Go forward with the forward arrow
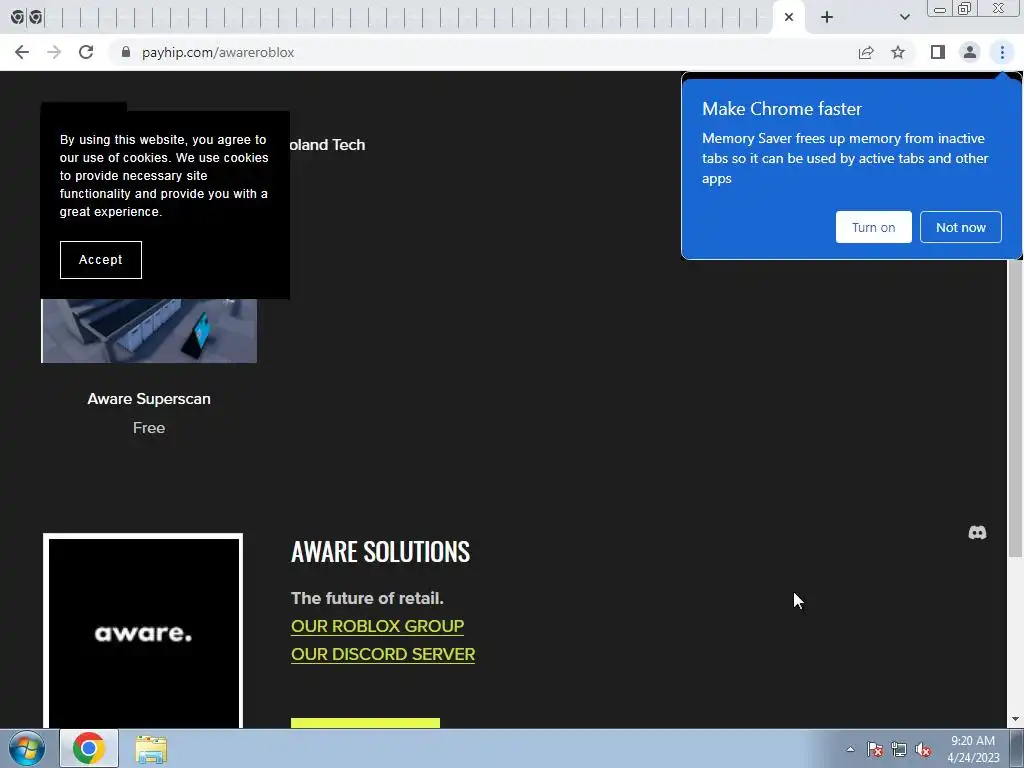Viewport: 1024px width, 768px height. point(54,52)
